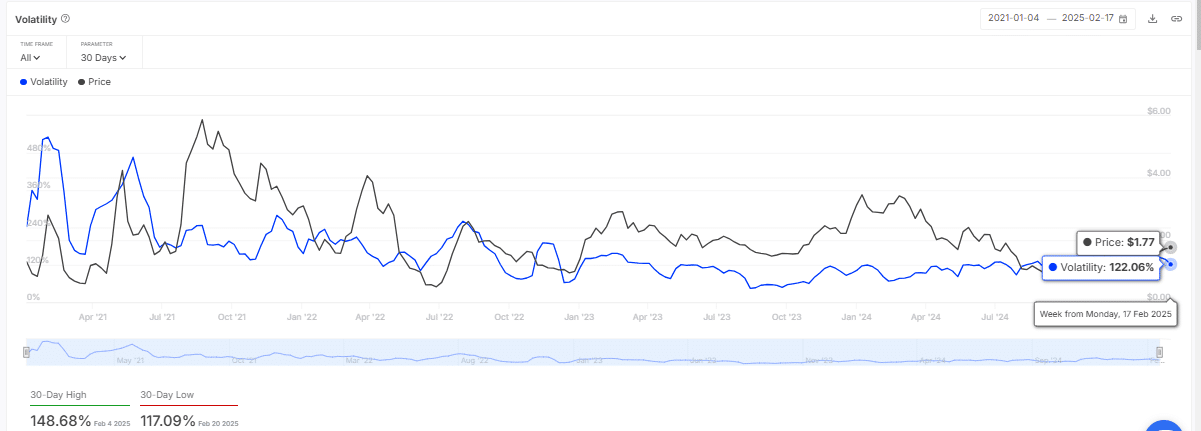Grab the right handle of range navigator
The image size is (1201, 431).
(x=1160, y=352)
